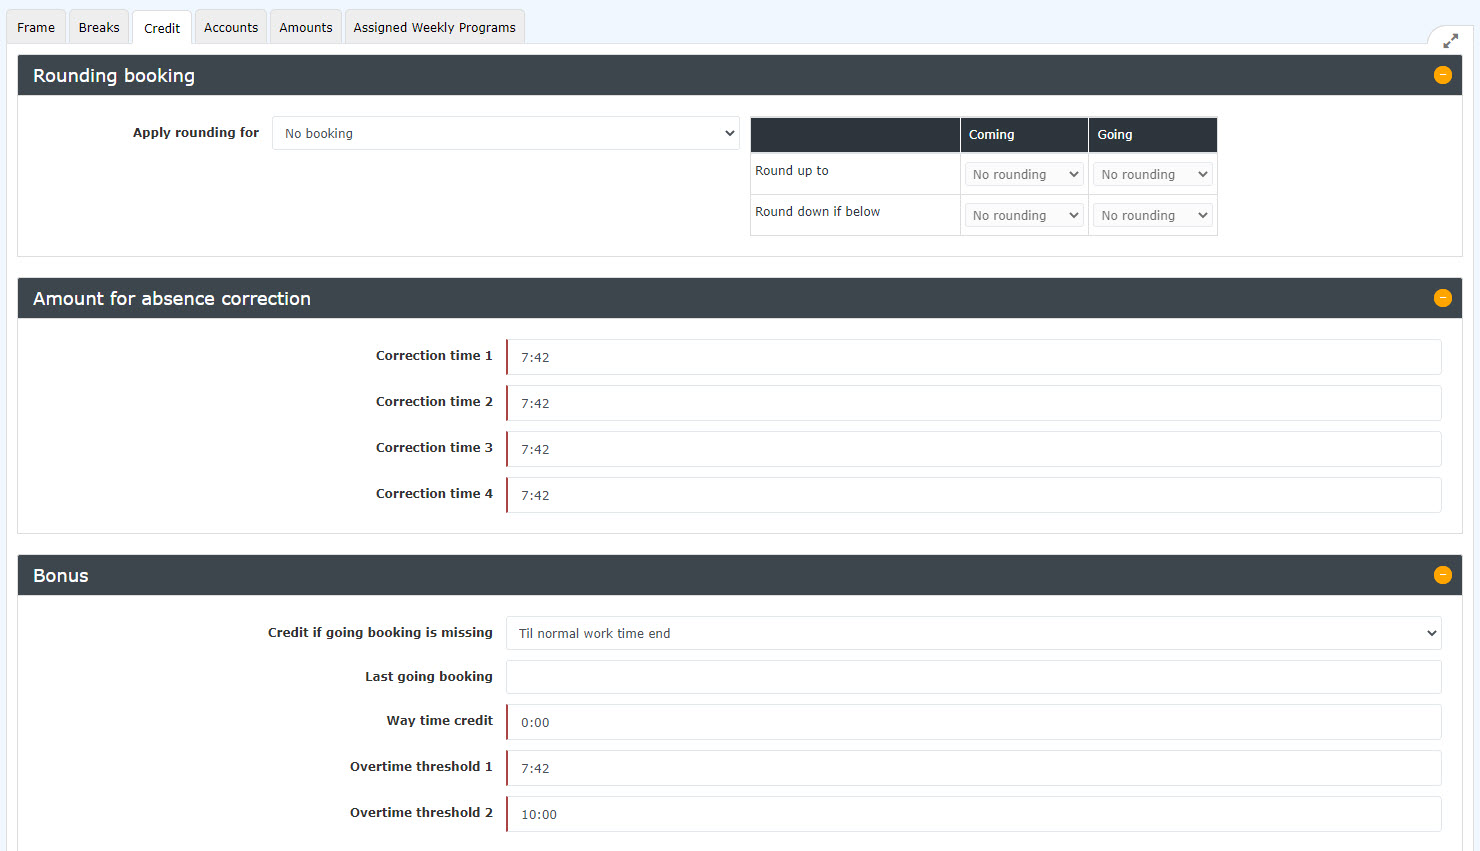Collapse the Bonus section
Image resolution: width=1480 pixels, height=851 pixels.
pyautogui.click(x=1442, y=575)
